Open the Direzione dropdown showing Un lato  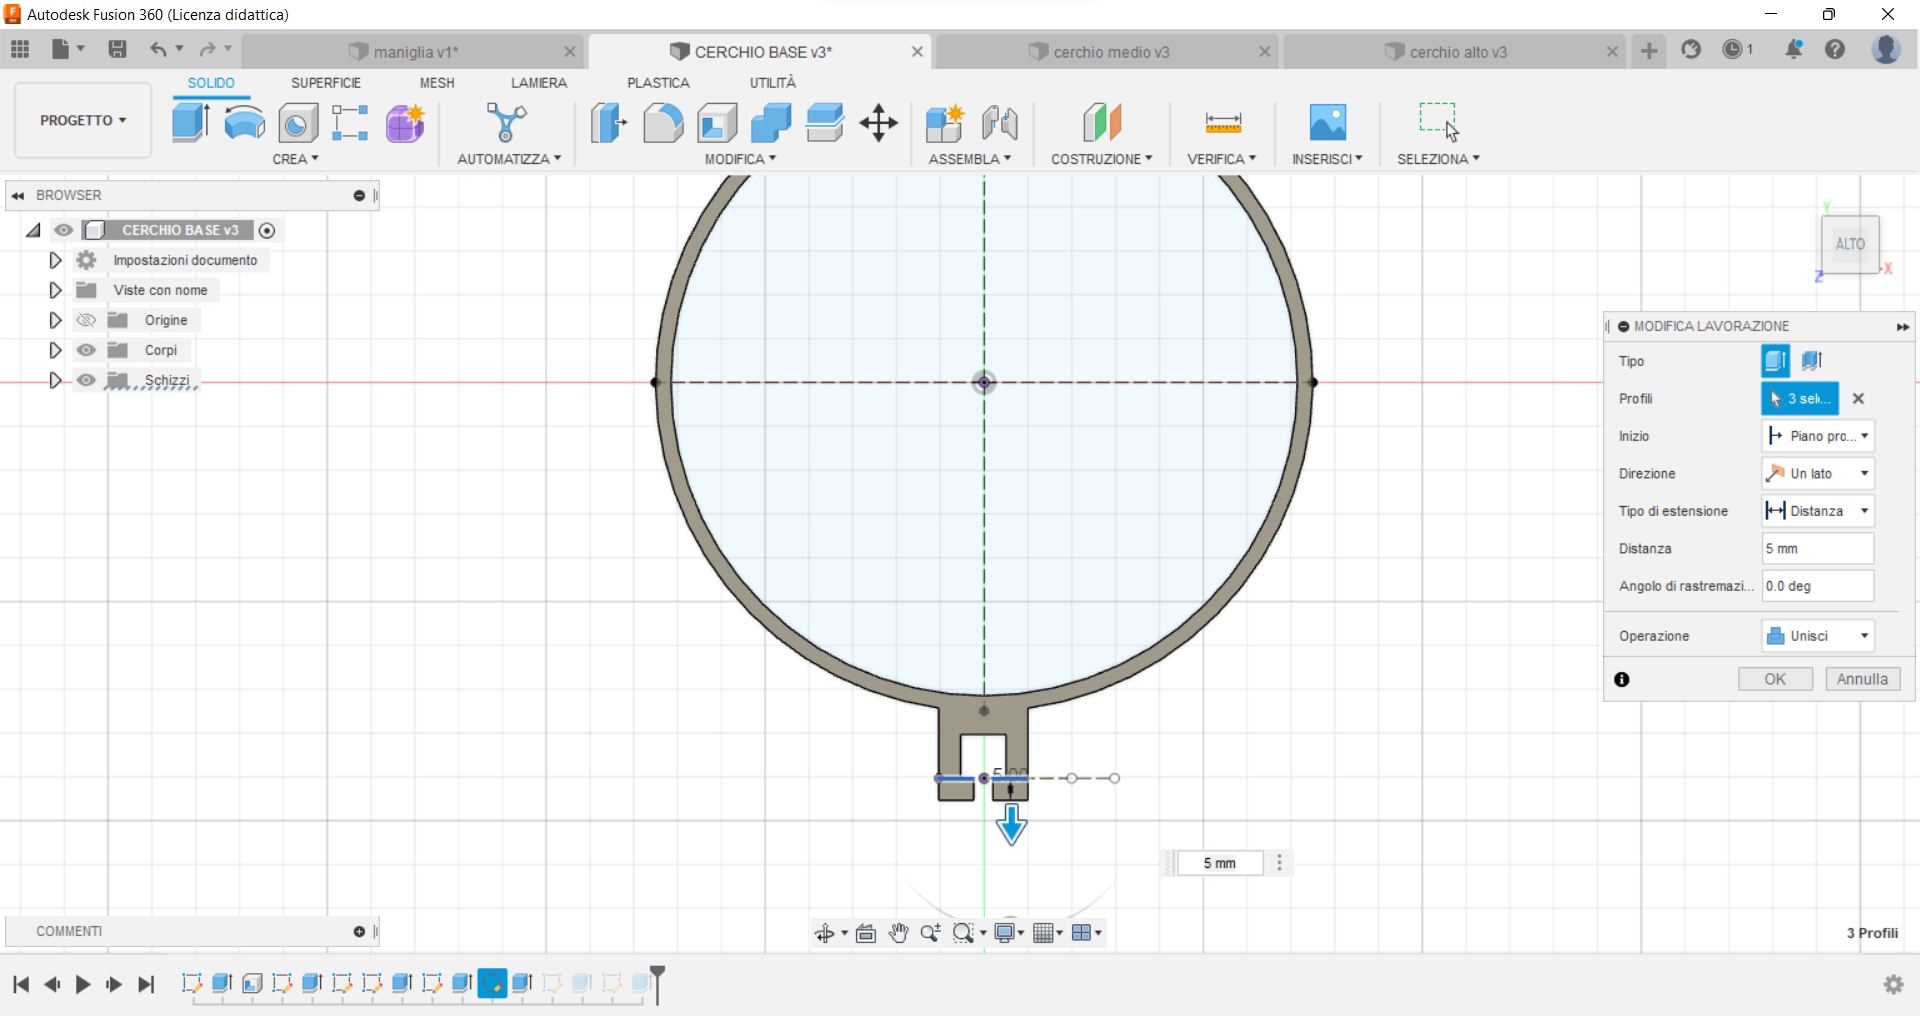(1816, 473)
